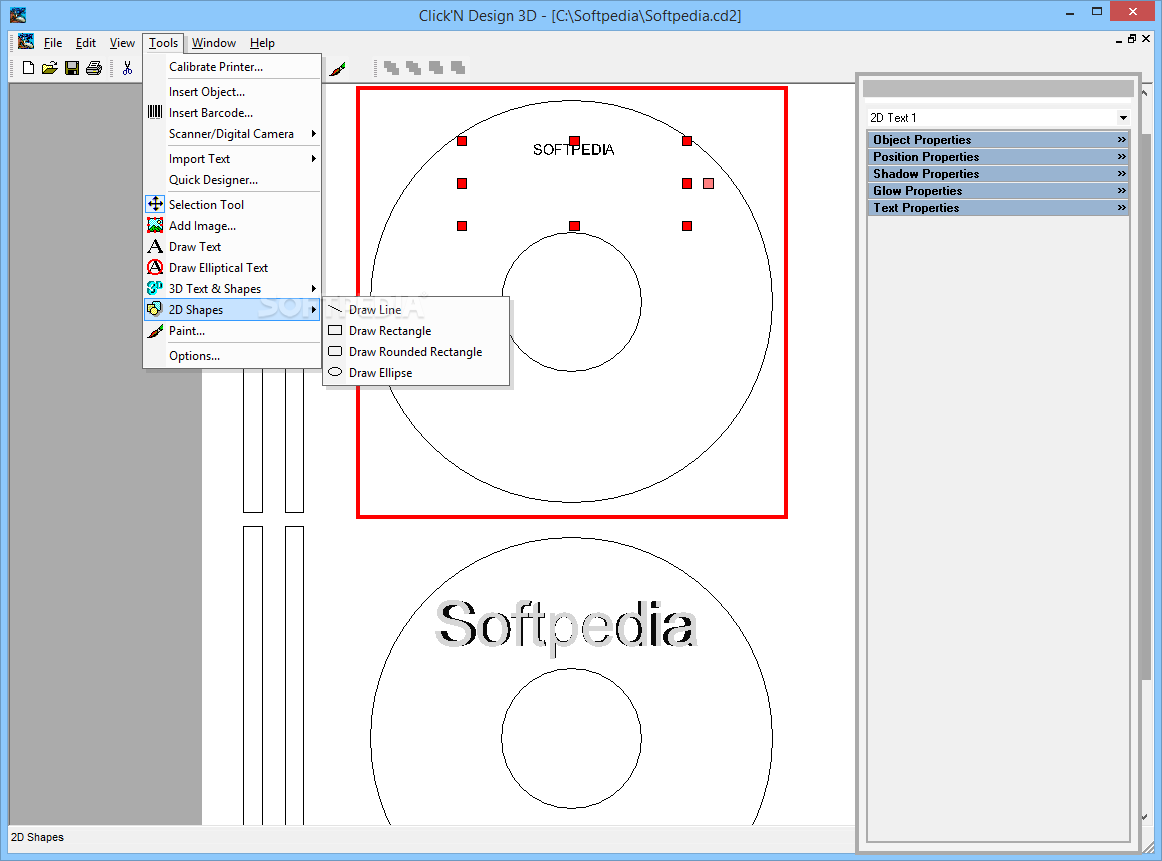Viewport: 1162px width, 861px height.
Task: Expand Object Properties section
Action: [x=998, y=139]
